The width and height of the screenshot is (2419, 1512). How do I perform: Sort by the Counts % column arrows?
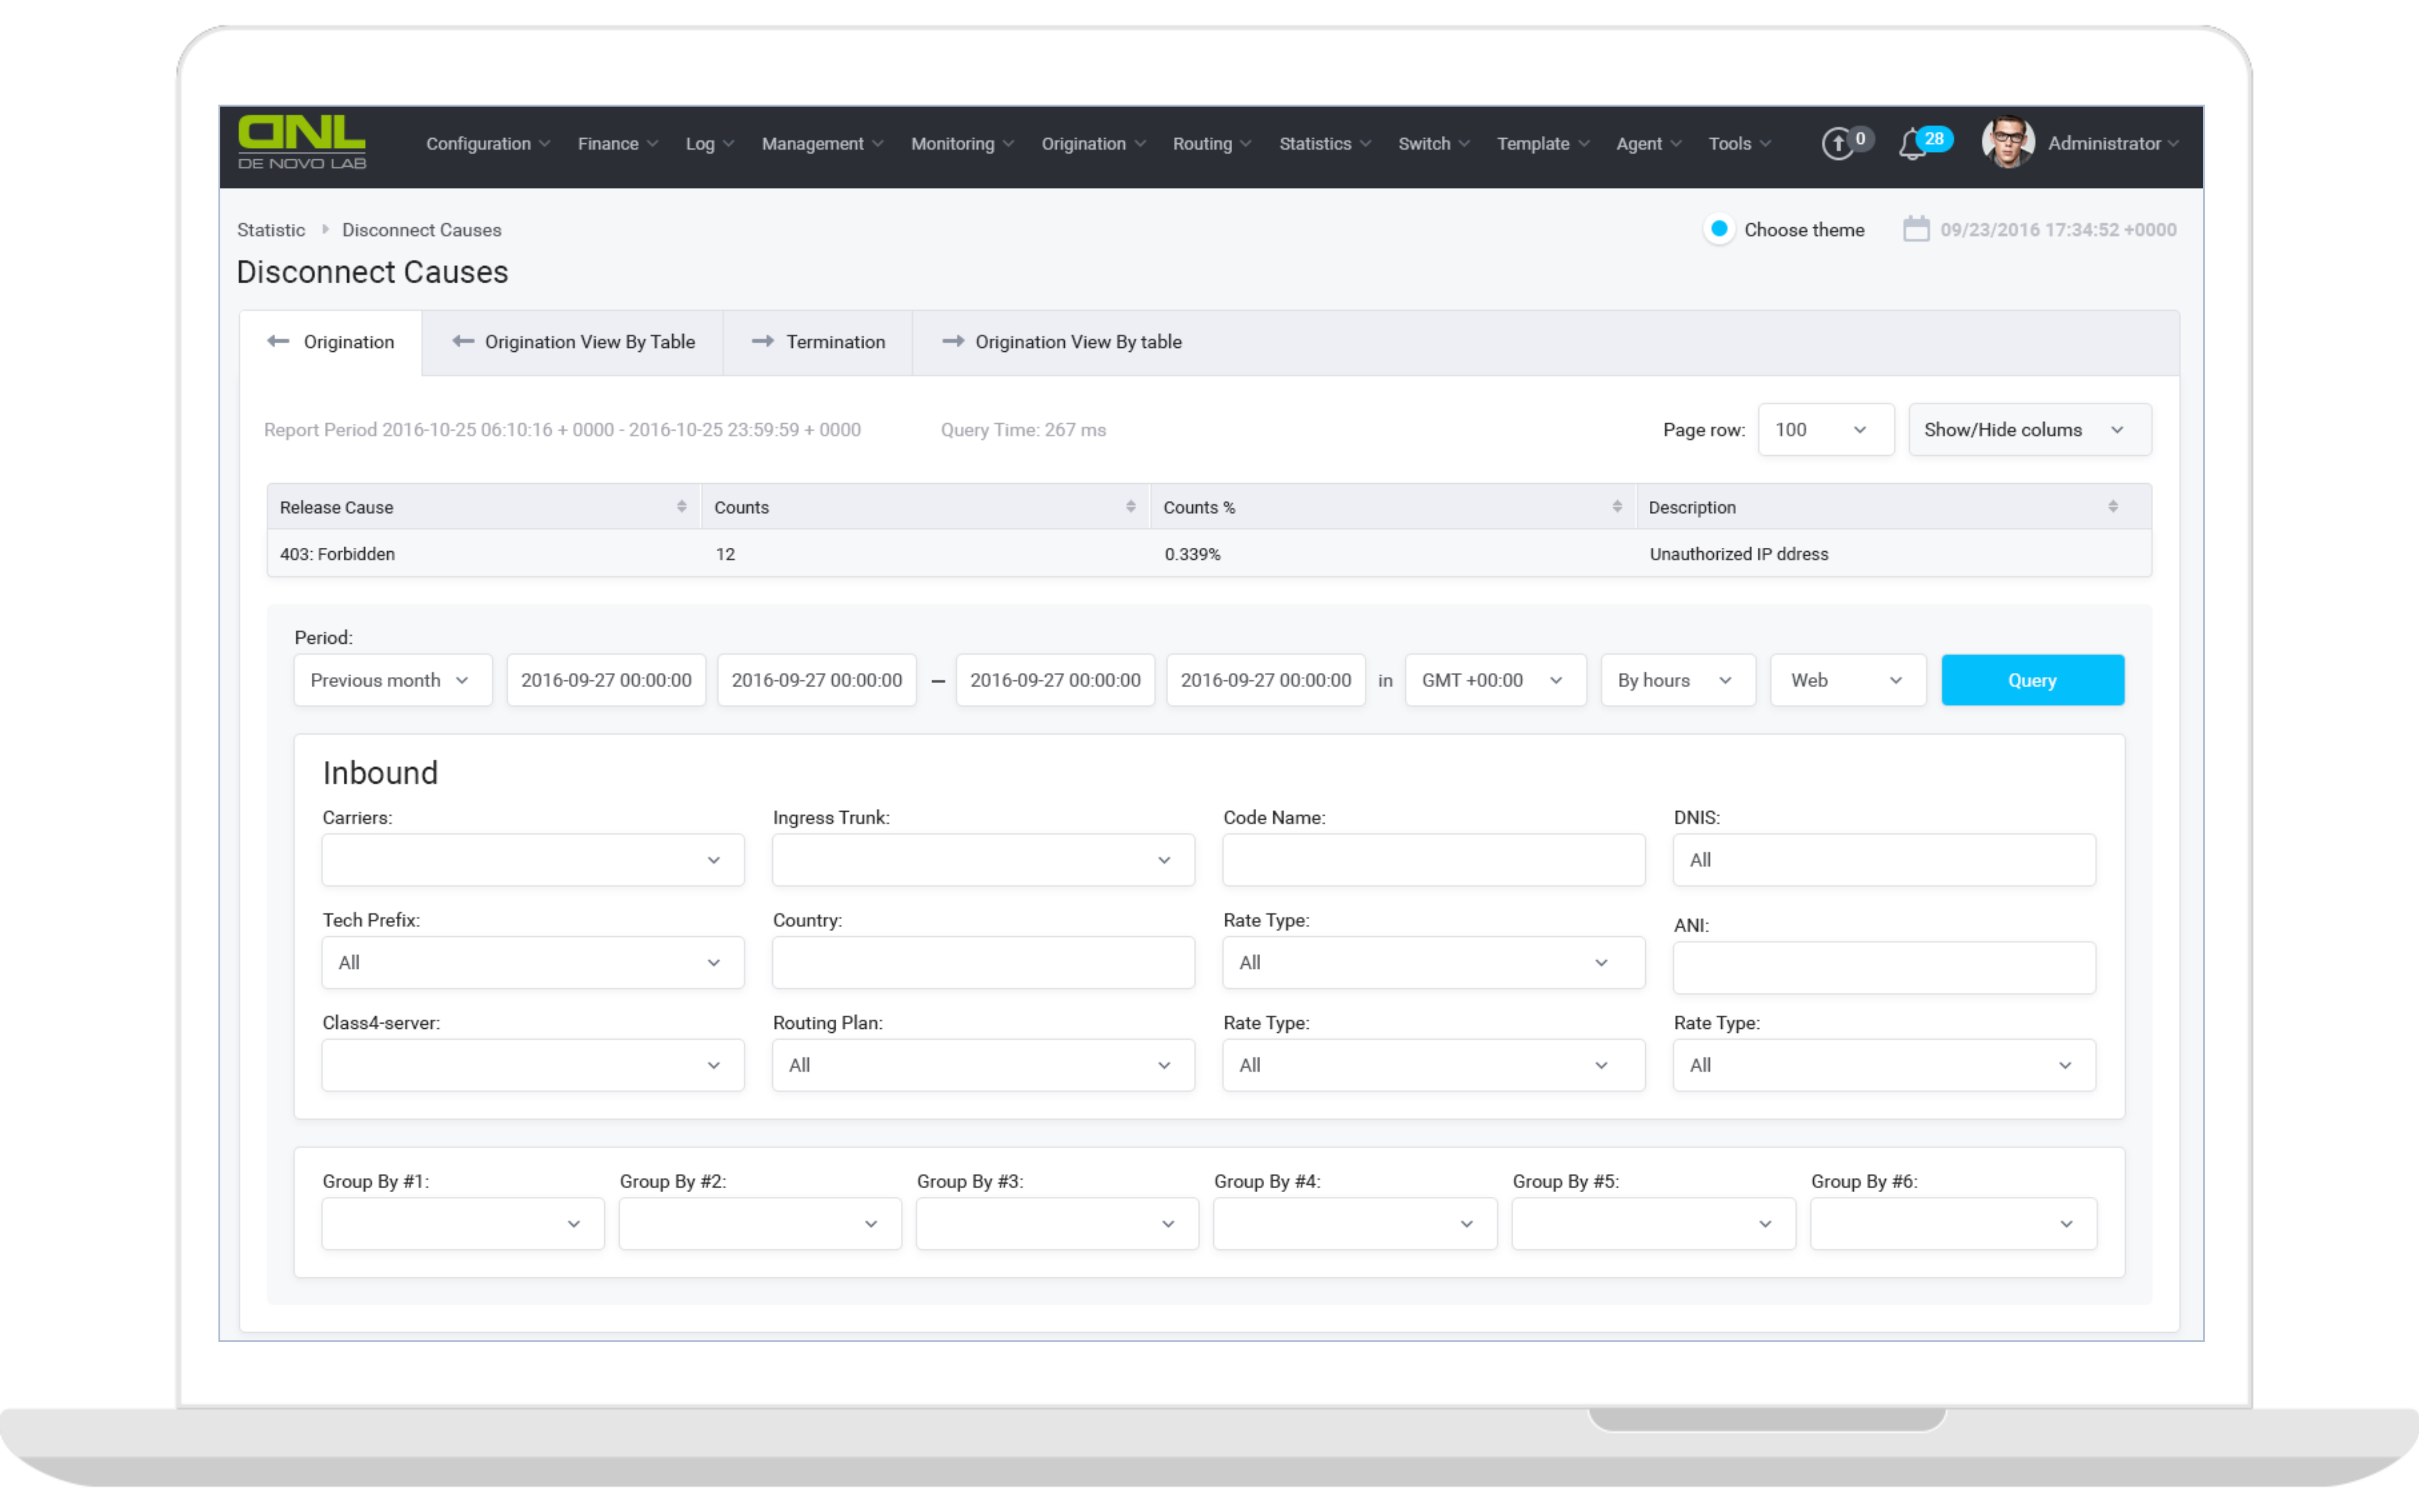[x=1616, y=507]
